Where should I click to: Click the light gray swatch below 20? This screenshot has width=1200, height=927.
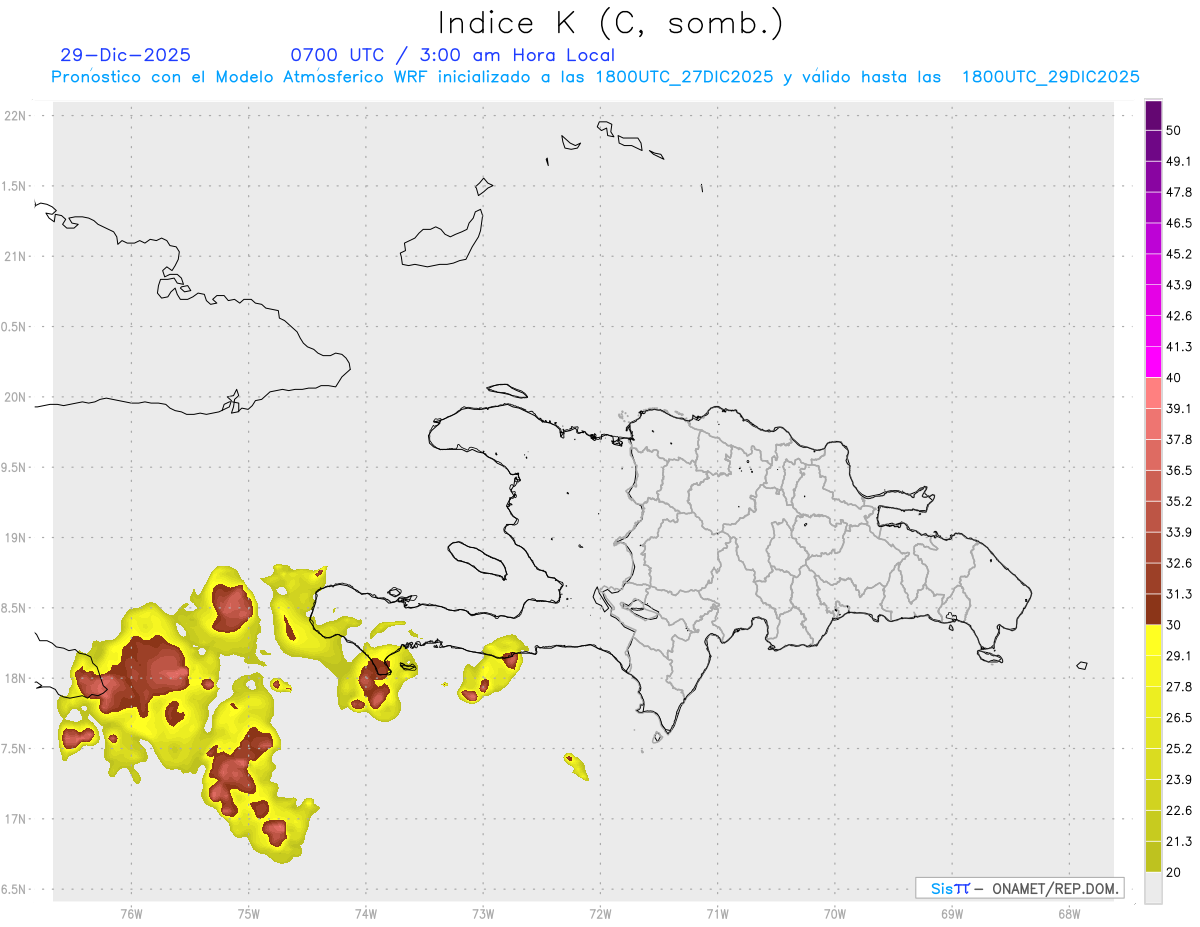[1153, 889]
